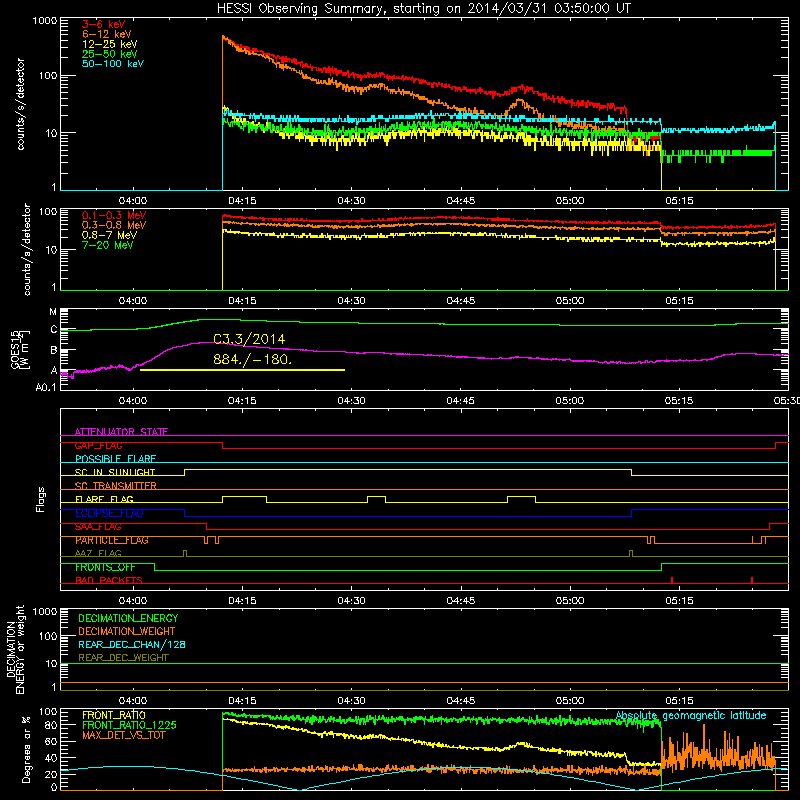Click the Flags panel axis label
800x800 pixels.
click(41, 499)
